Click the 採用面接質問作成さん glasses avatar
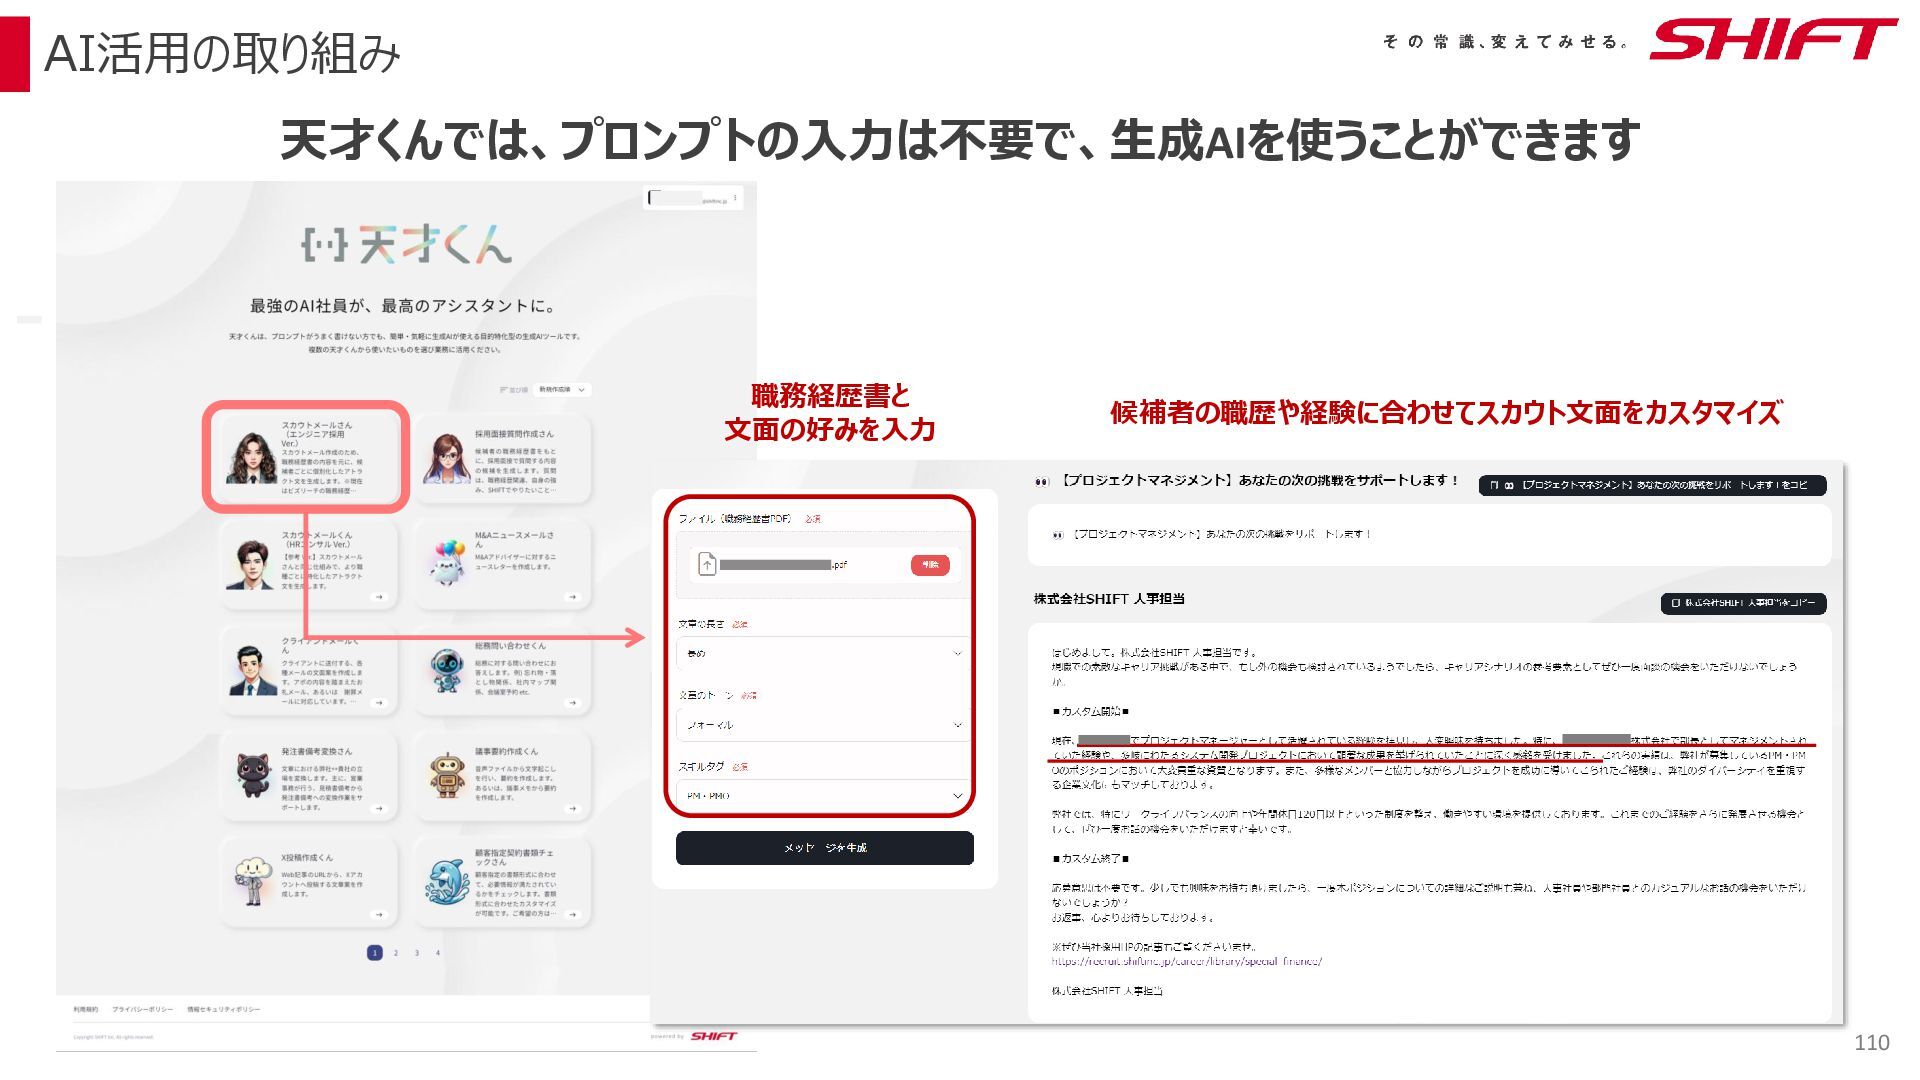The width and height of the screenshot is (1920, 1080). pos(446,459)
